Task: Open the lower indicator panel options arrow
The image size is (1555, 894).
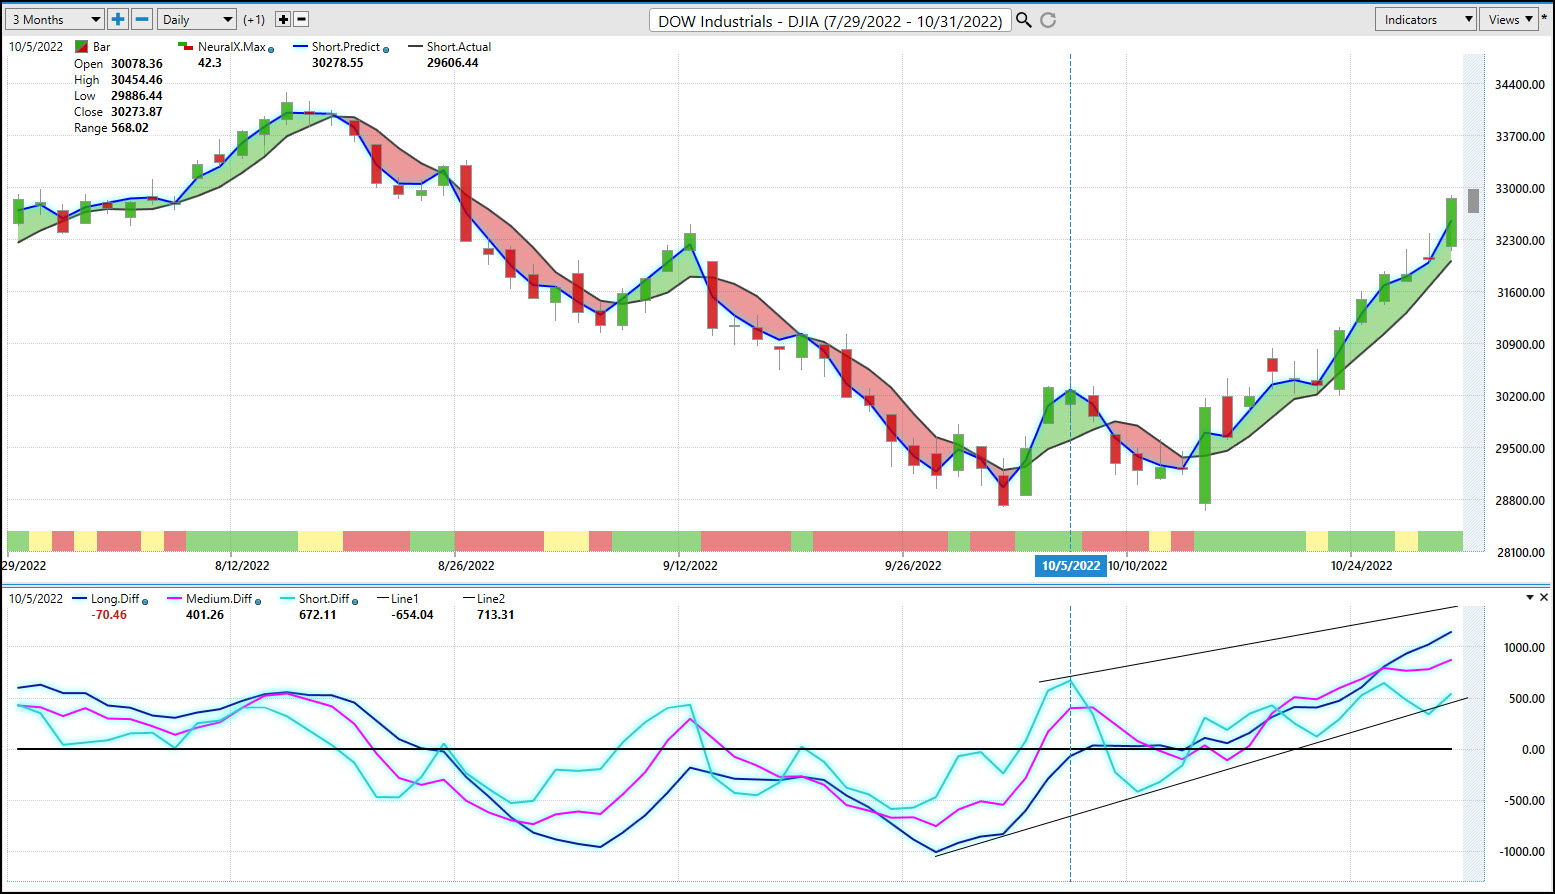Action: [1529, 597]
